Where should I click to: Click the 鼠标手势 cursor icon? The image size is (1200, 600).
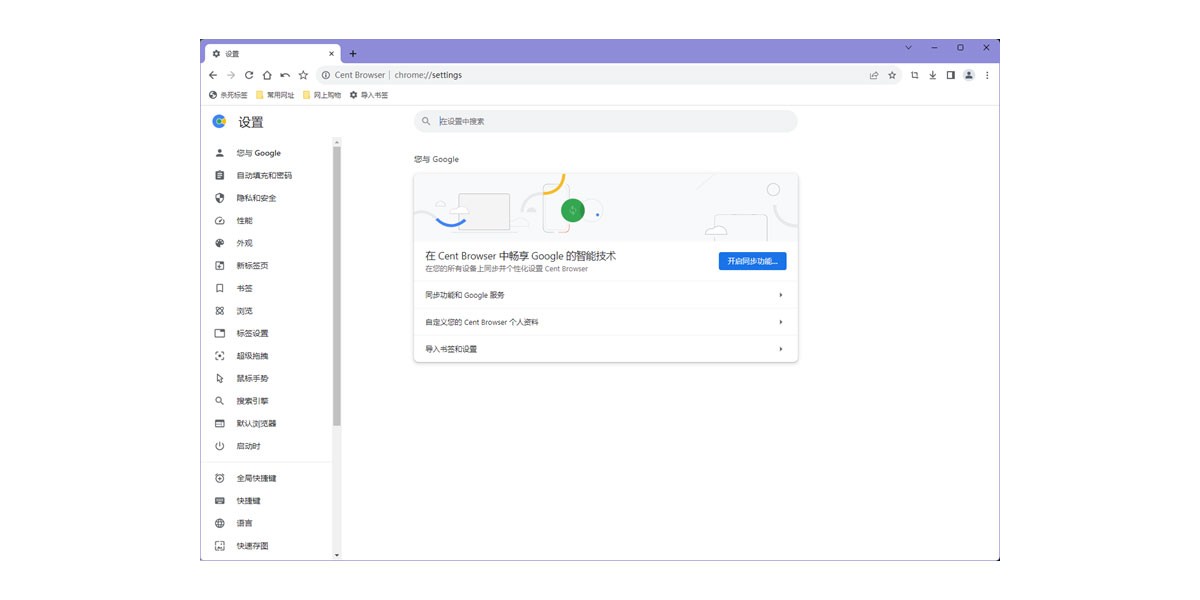[220, 378]
